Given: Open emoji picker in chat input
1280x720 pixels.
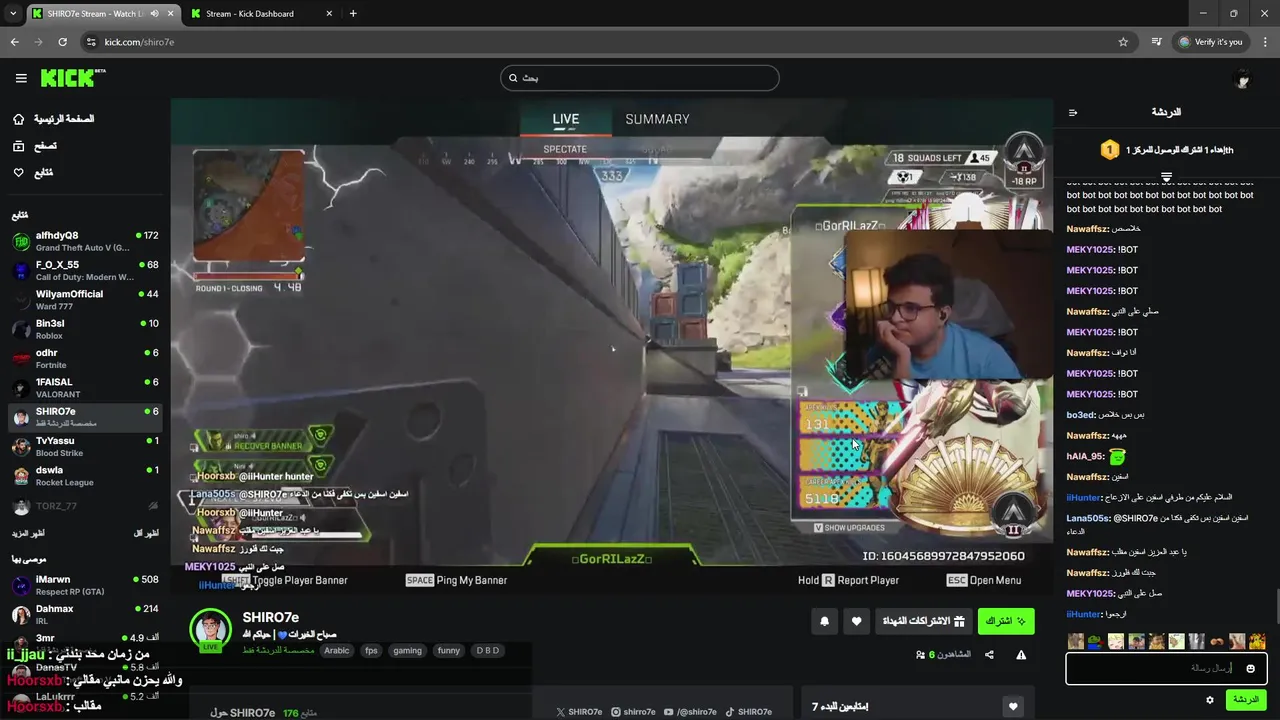Looking at the screenshot, I should point(1251,668).
